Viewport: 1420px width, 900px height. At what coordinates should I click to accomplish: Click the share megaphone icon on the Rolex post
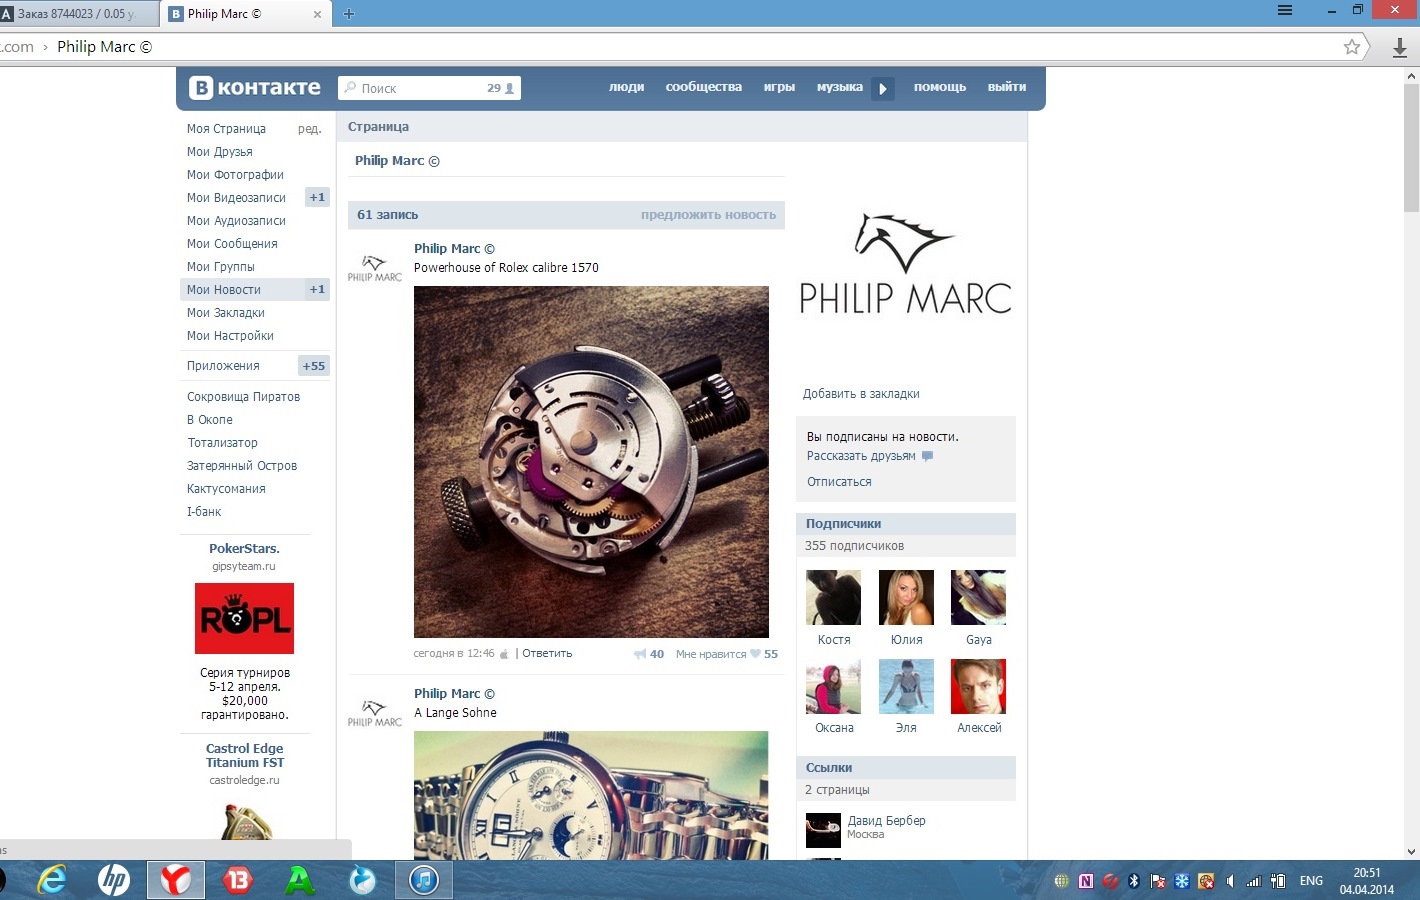pyautogui.click(x=640, y=654)
